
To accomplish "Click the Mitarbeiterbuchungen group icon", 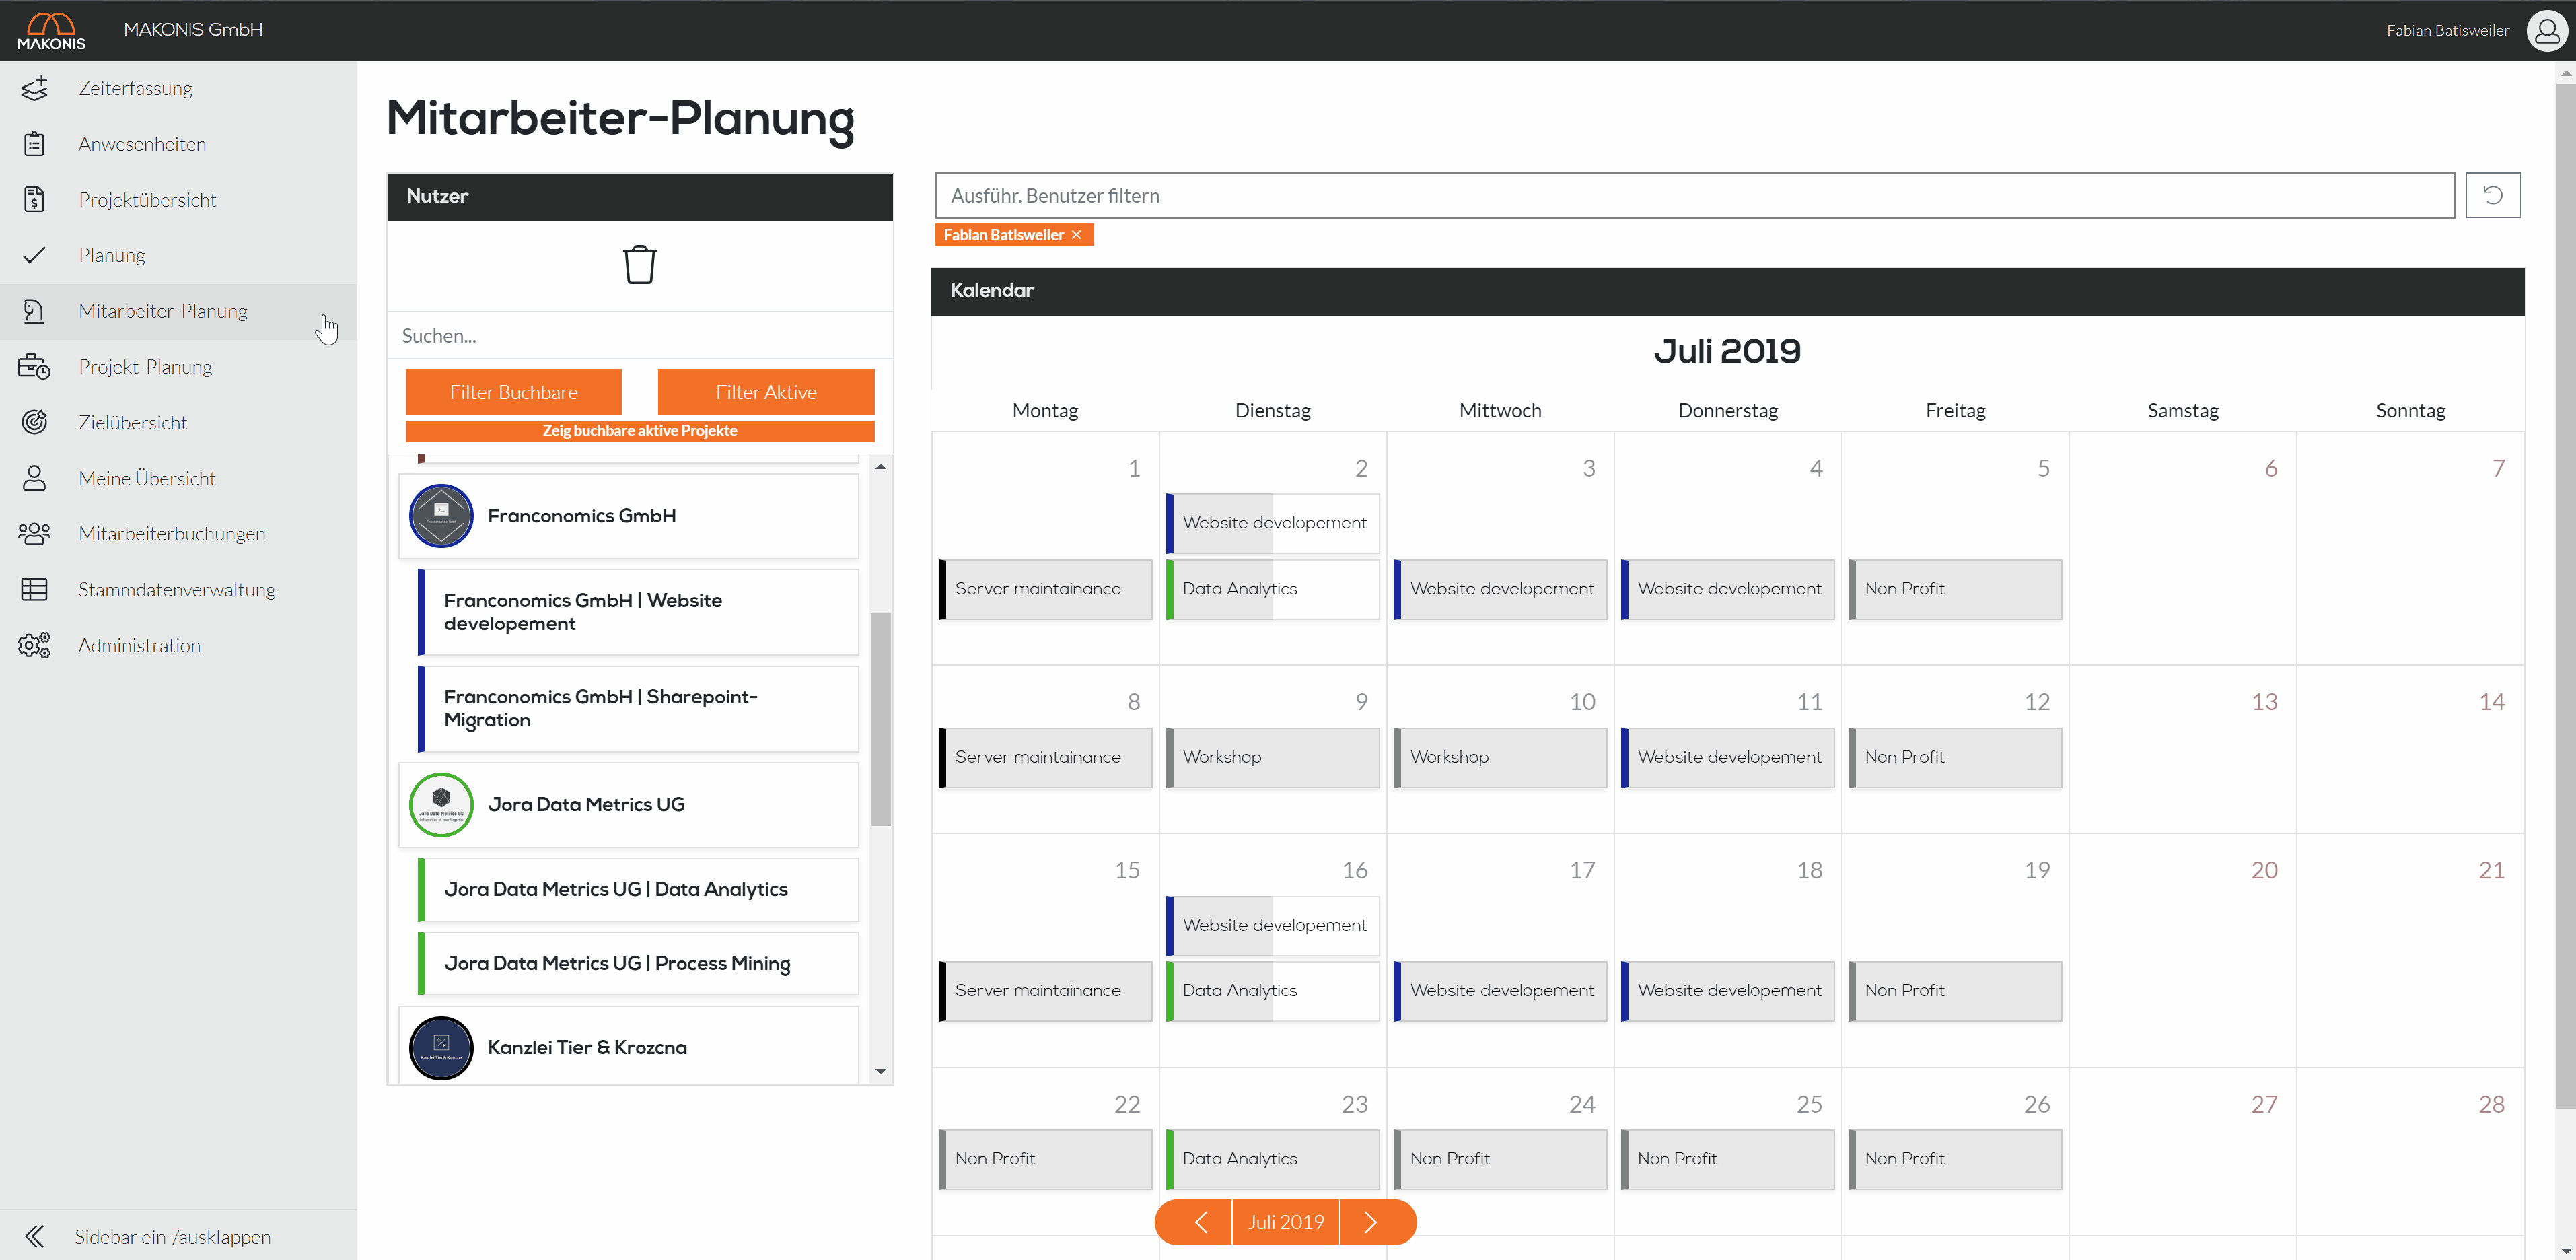I will (34, 534).
